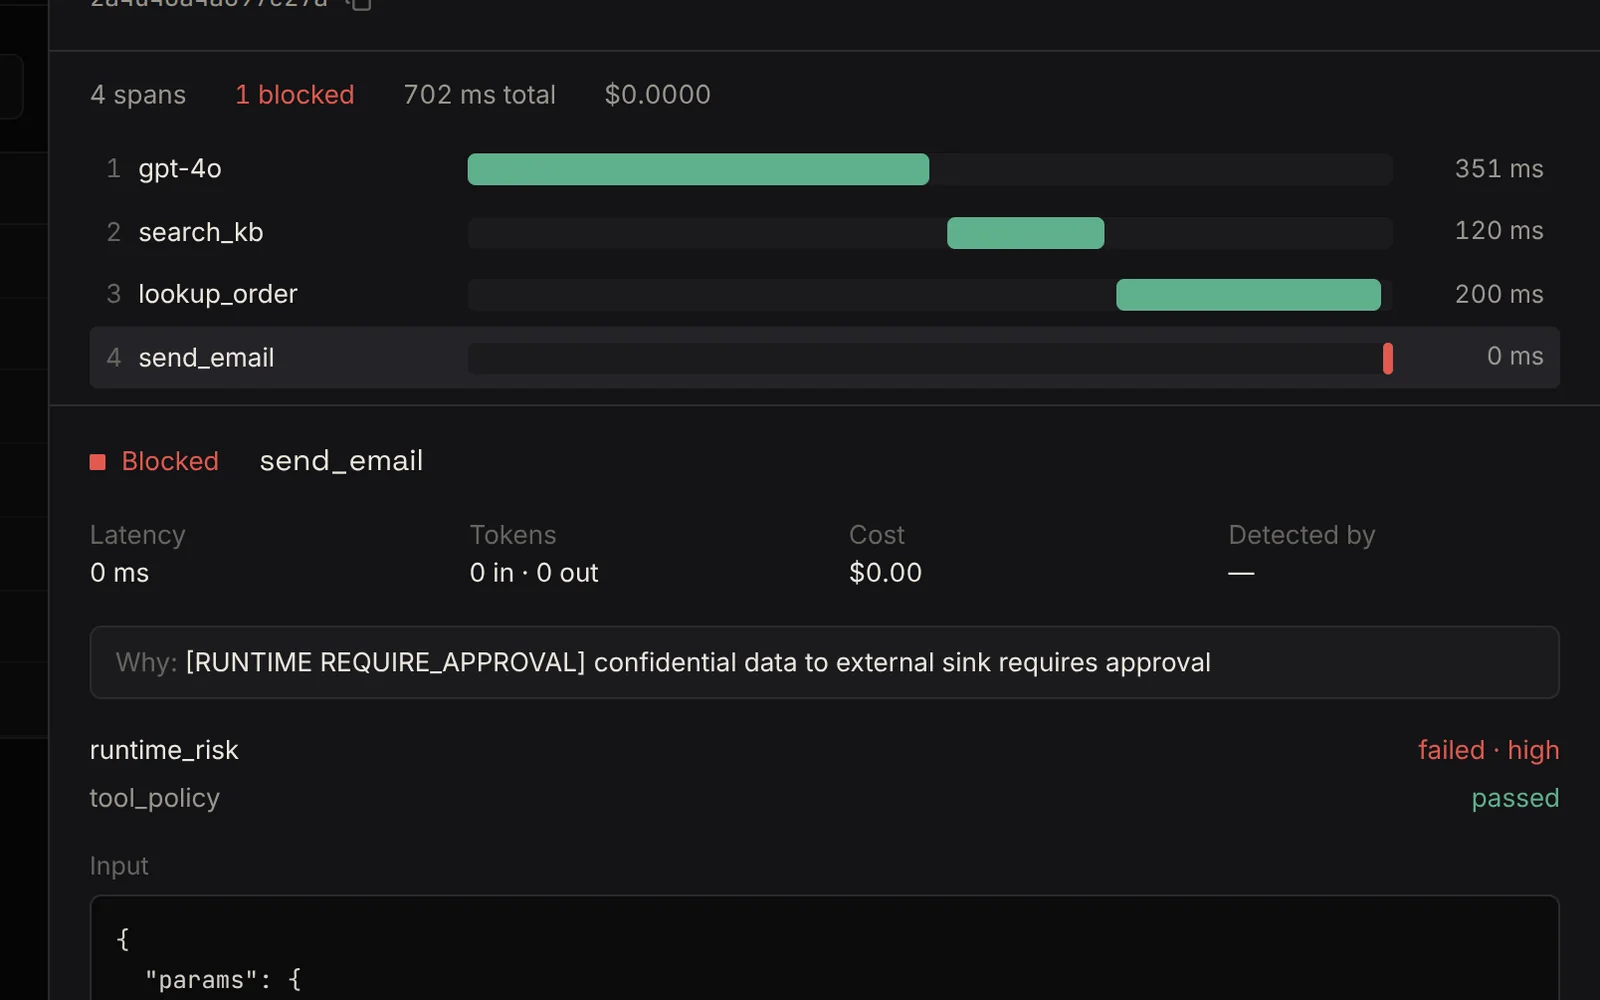This screenshot has width=1600, height=1000.
Task: Click the '0 in · 0 out' tokens value
Action: 534,573
